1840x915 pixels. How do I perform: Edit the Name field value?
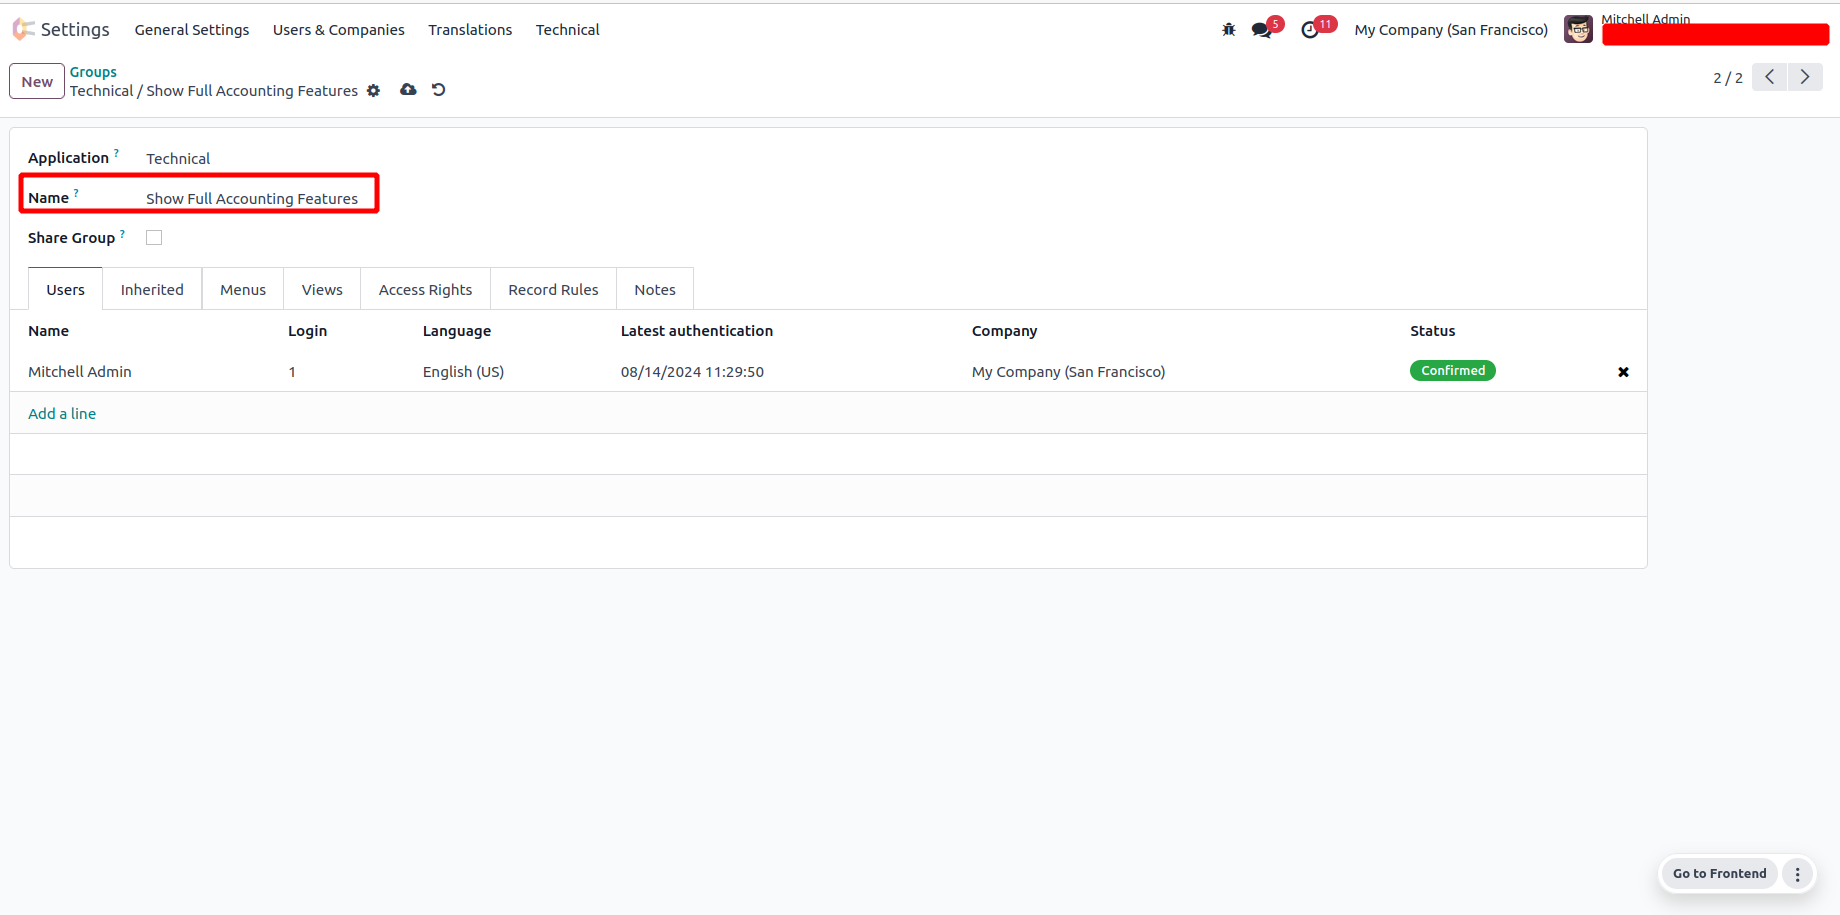click(252, 199)
